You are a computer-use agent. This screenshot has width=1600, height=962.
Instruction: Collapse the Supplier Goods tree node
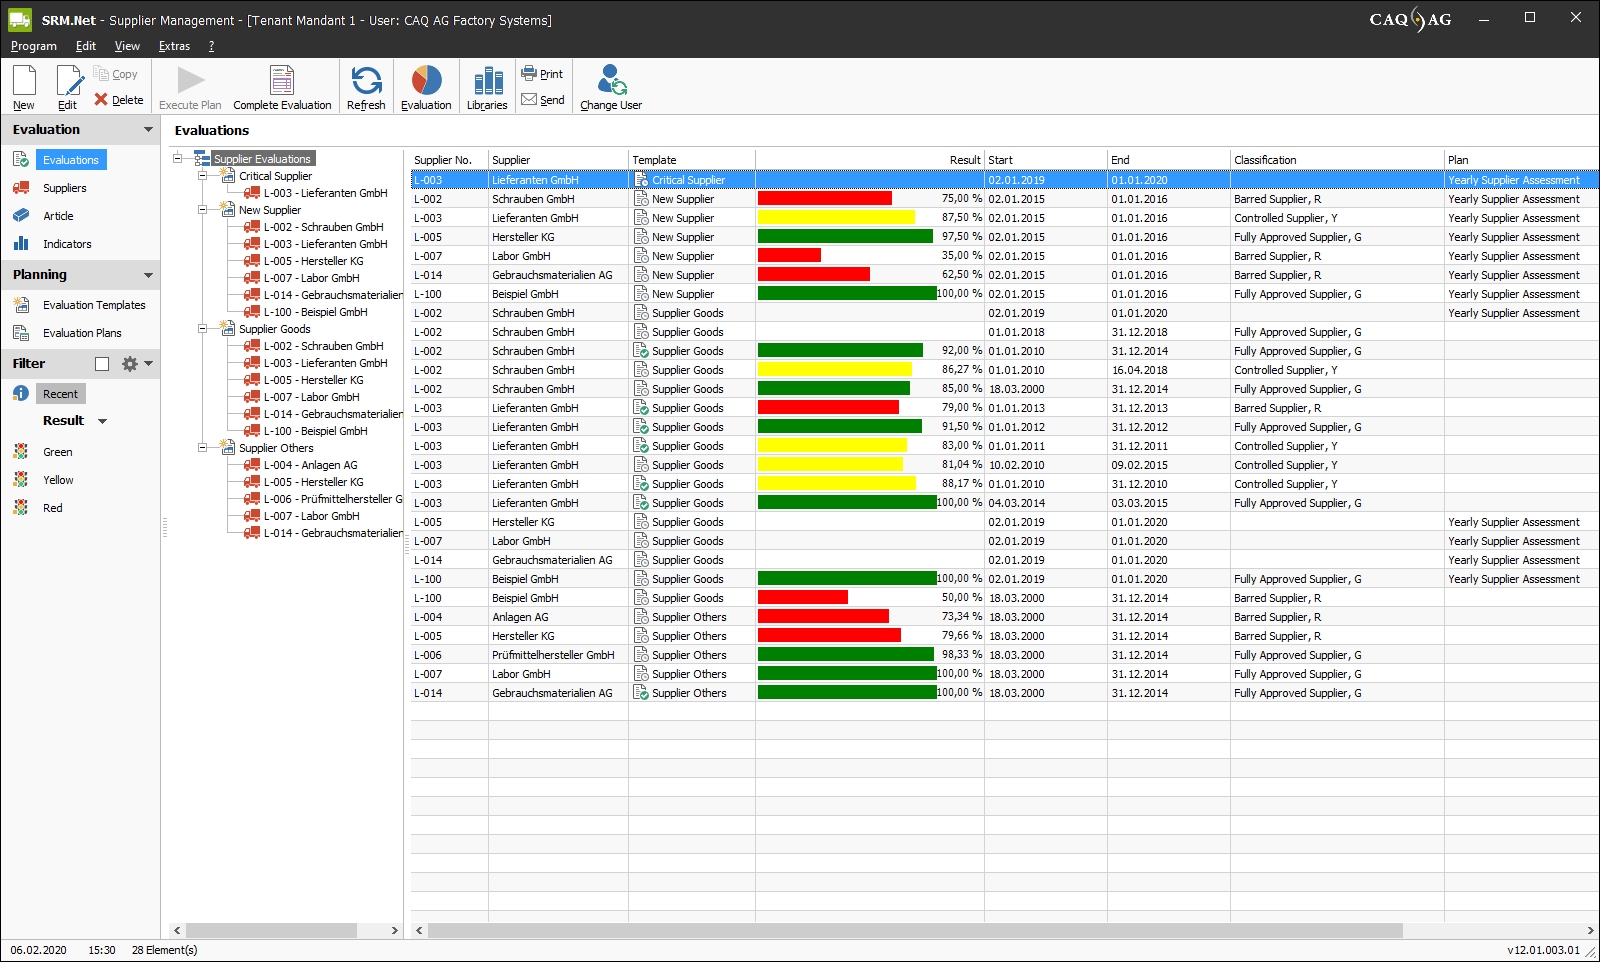203,329
